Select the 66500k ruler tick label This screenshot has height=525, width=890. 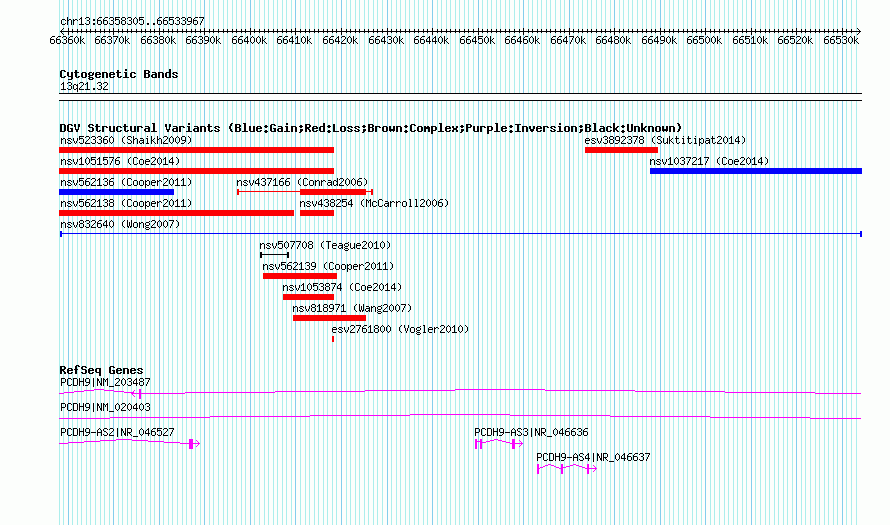point(704,40)
